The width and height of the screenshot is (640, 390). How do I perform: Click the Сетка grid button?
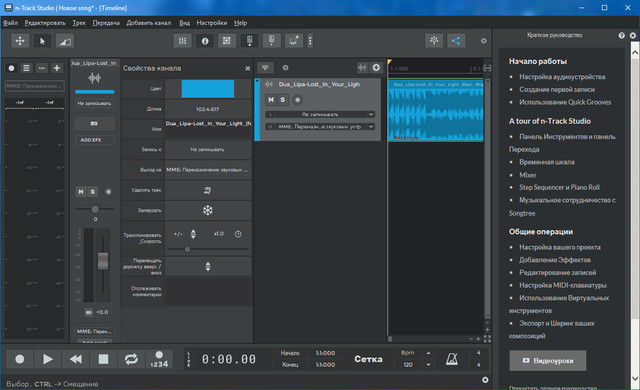click(368, 359)
